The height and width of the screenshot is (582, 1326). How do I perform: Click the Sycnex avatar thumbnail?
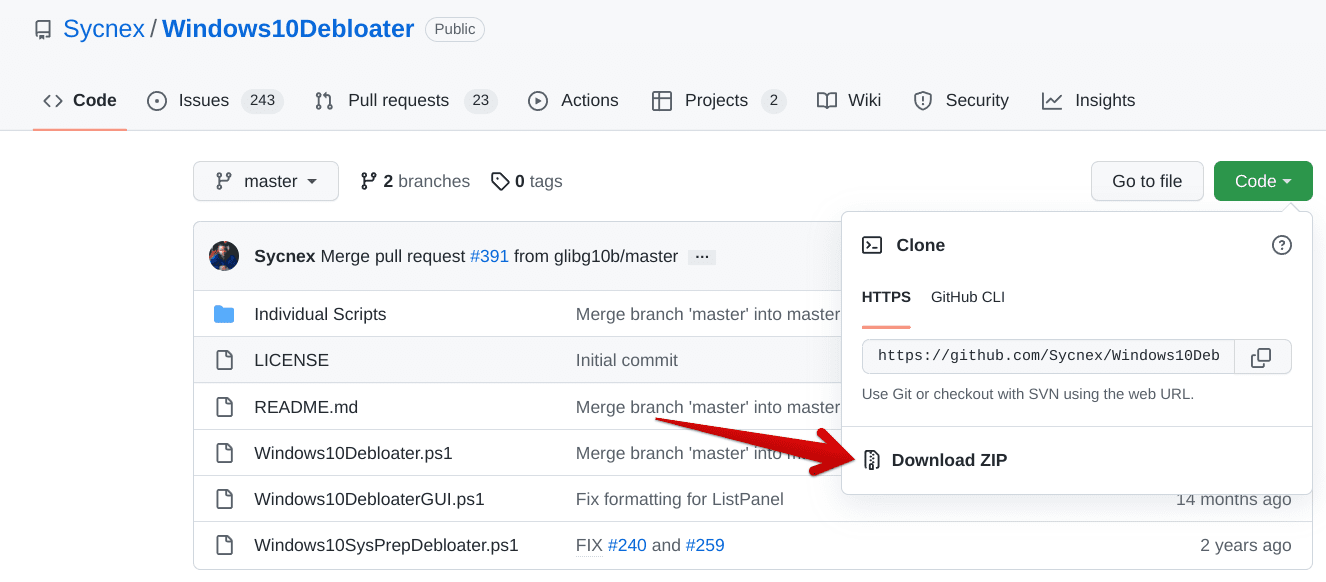[224, 256]
